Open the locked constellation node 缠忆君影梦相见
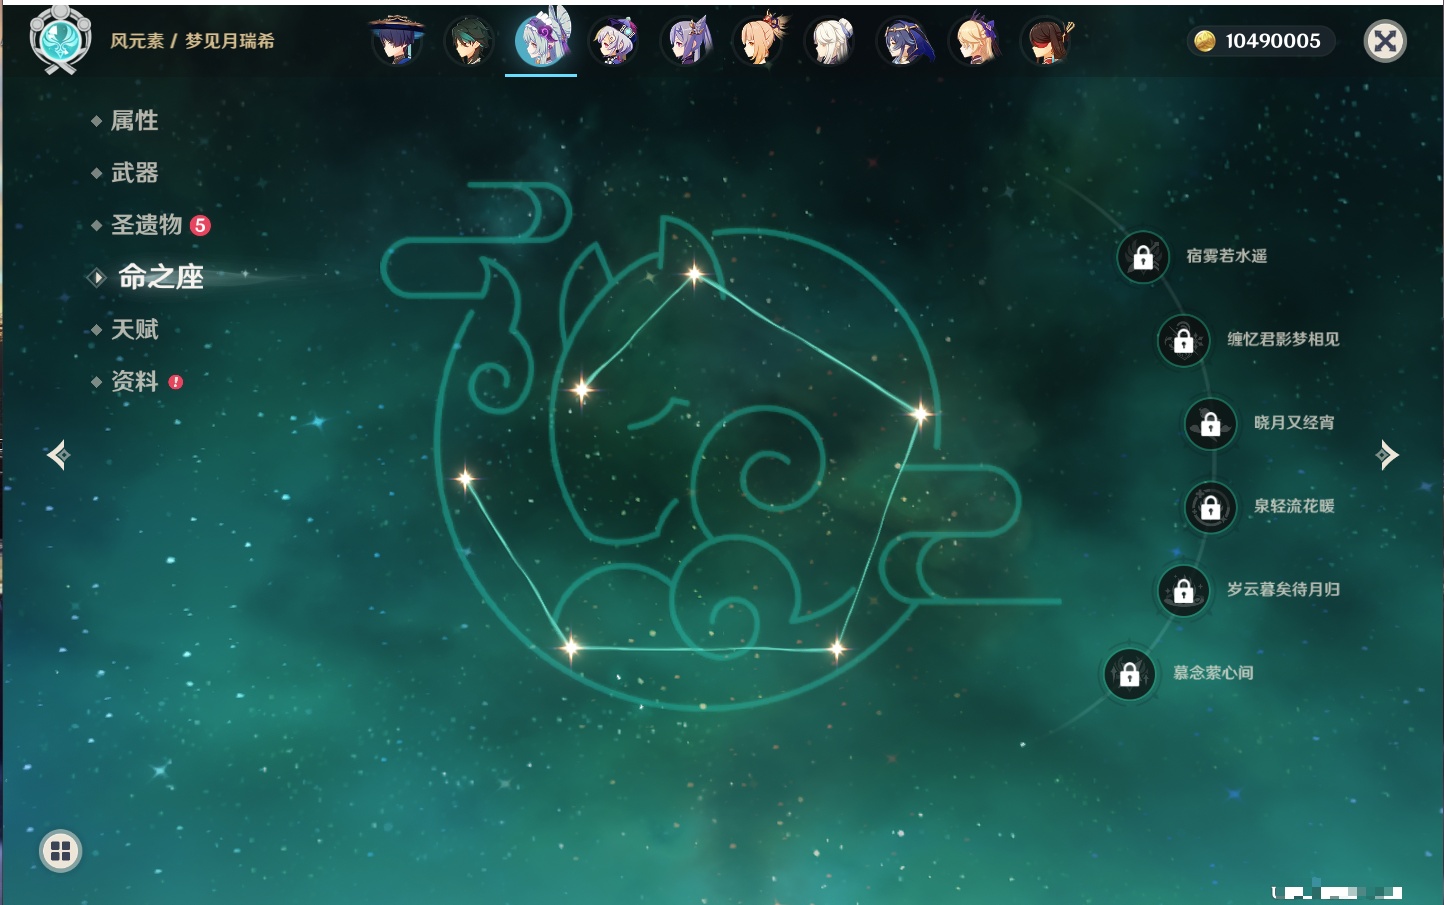The width and height of the screenshot is (1444, 905). coord(1184,340)
